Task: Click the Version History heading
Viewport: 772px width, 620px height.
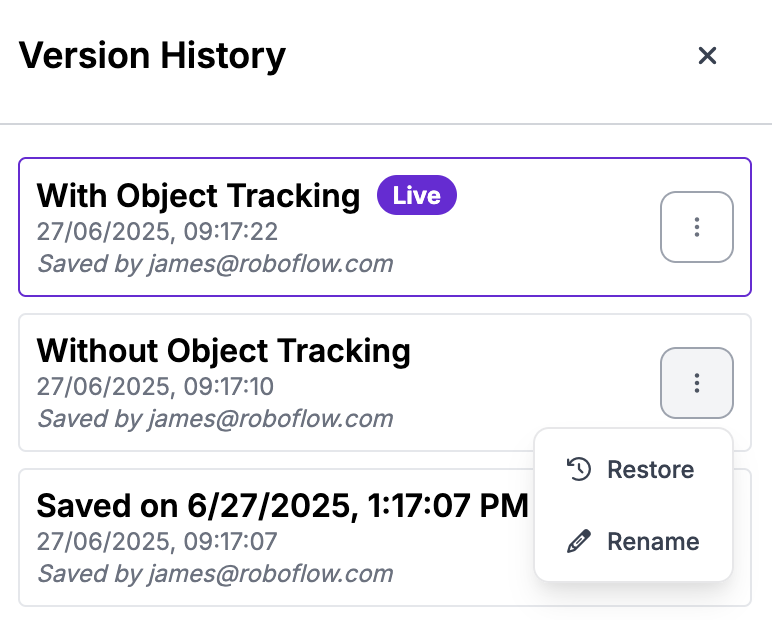Action: pos(152,55)
